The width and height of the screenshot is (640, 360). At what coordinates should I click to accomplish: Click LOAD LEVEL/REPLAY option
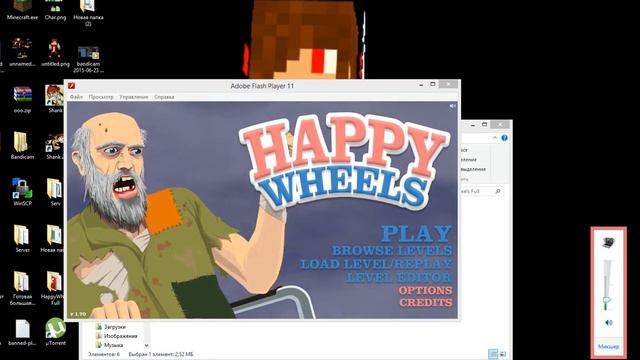(x=376, y=264)
